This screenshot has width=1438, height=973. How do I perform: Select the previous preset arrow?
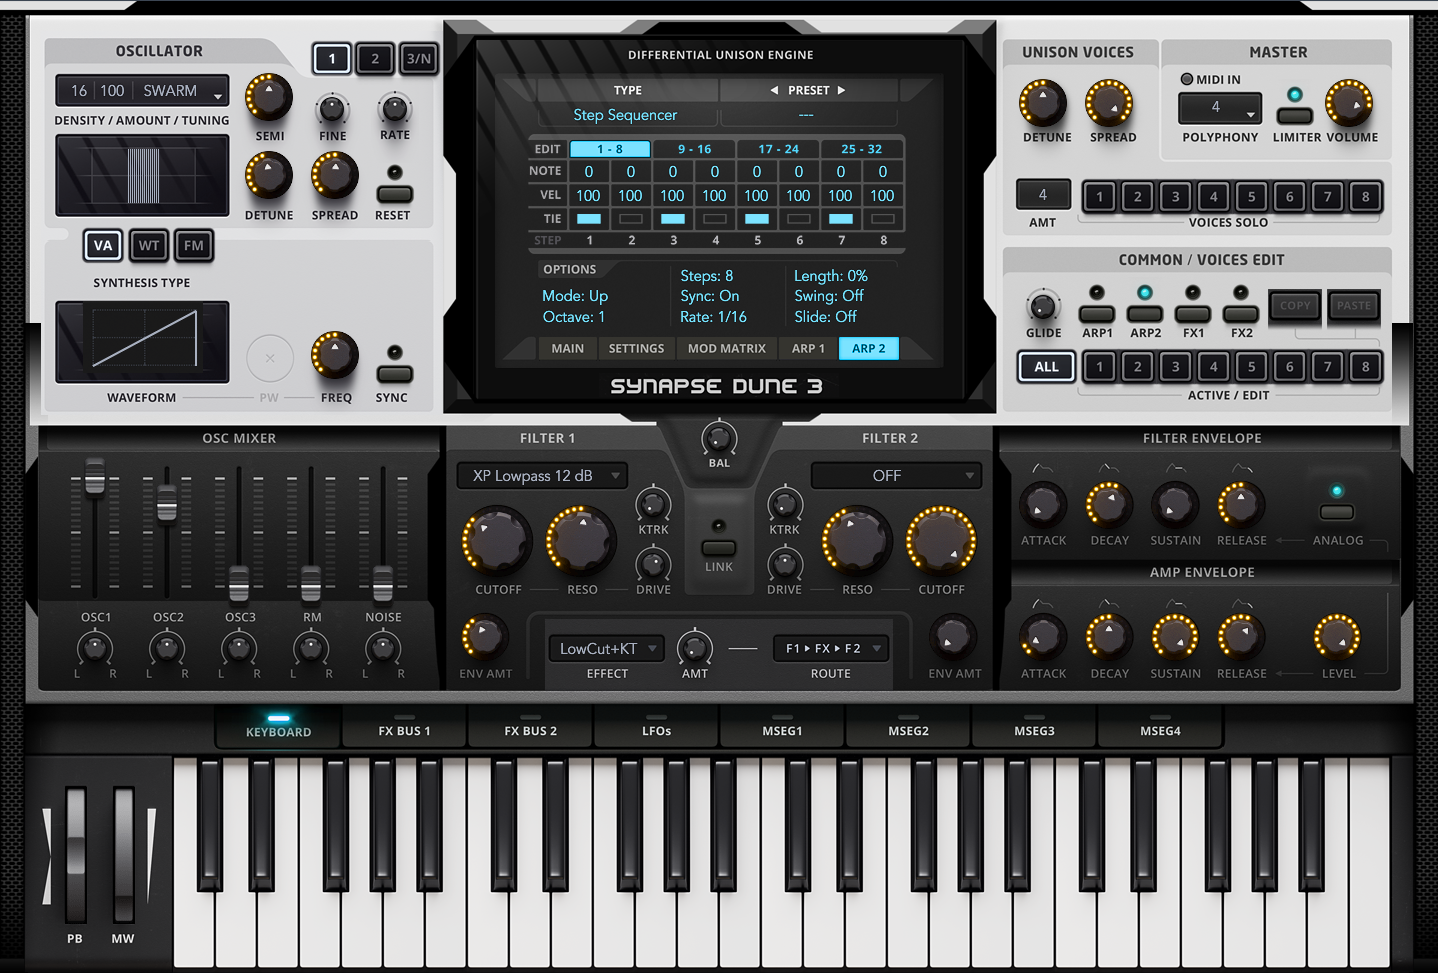point(774,90)
